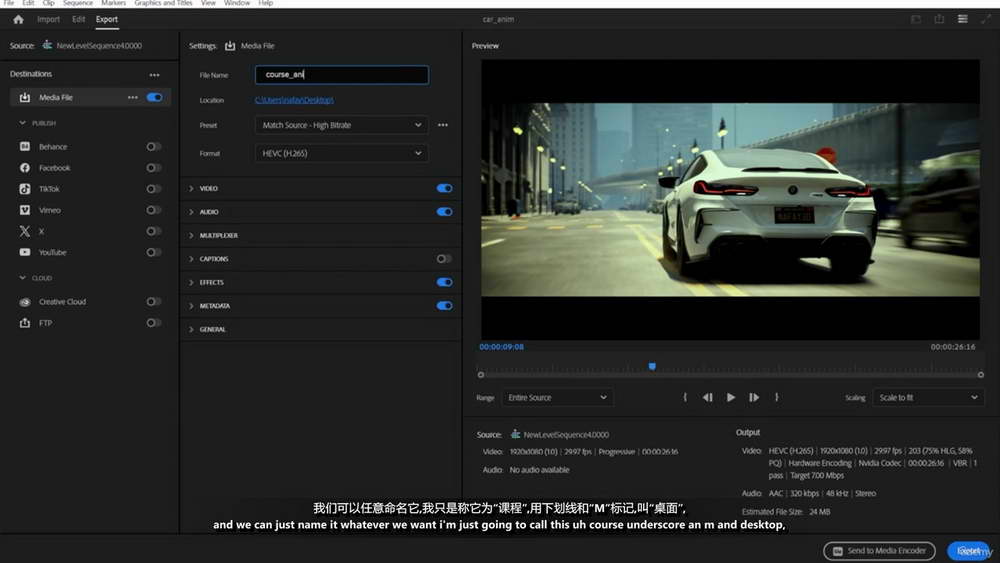Click the preview video frame

730,200
